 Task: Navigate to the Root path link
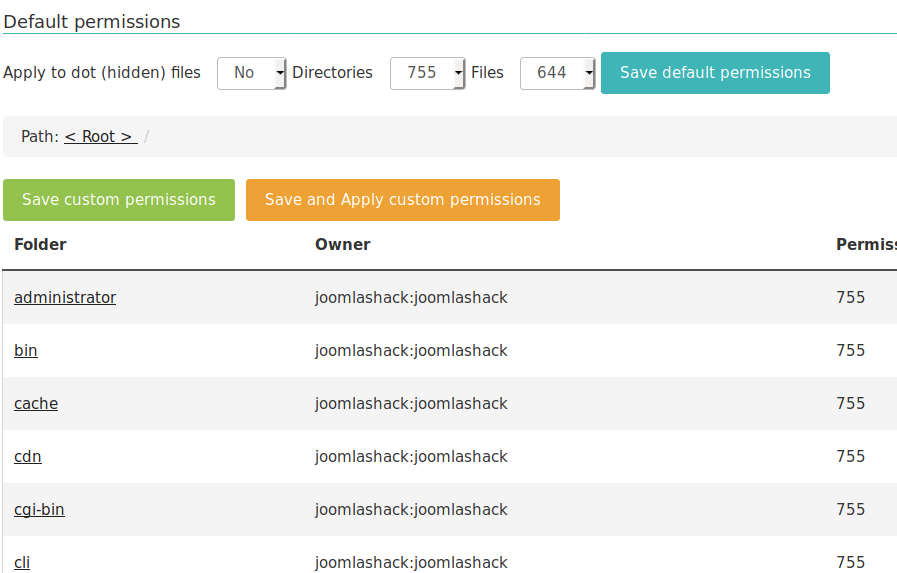point(100,137)
